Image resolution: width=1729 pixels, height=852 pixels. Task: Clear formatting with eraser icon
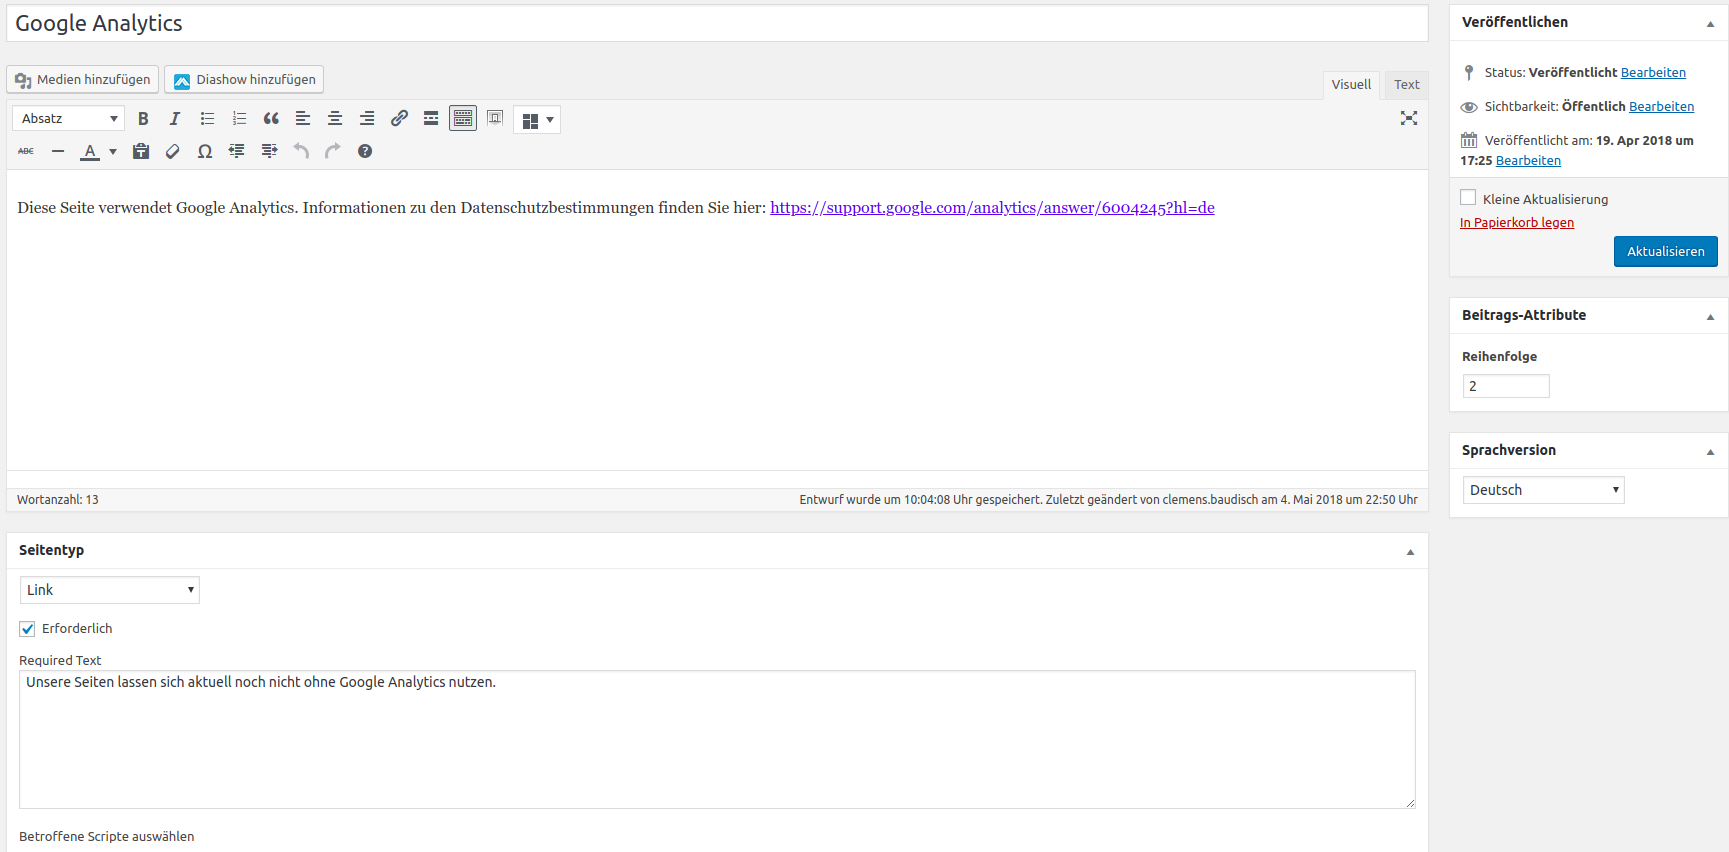click(173, 151)
